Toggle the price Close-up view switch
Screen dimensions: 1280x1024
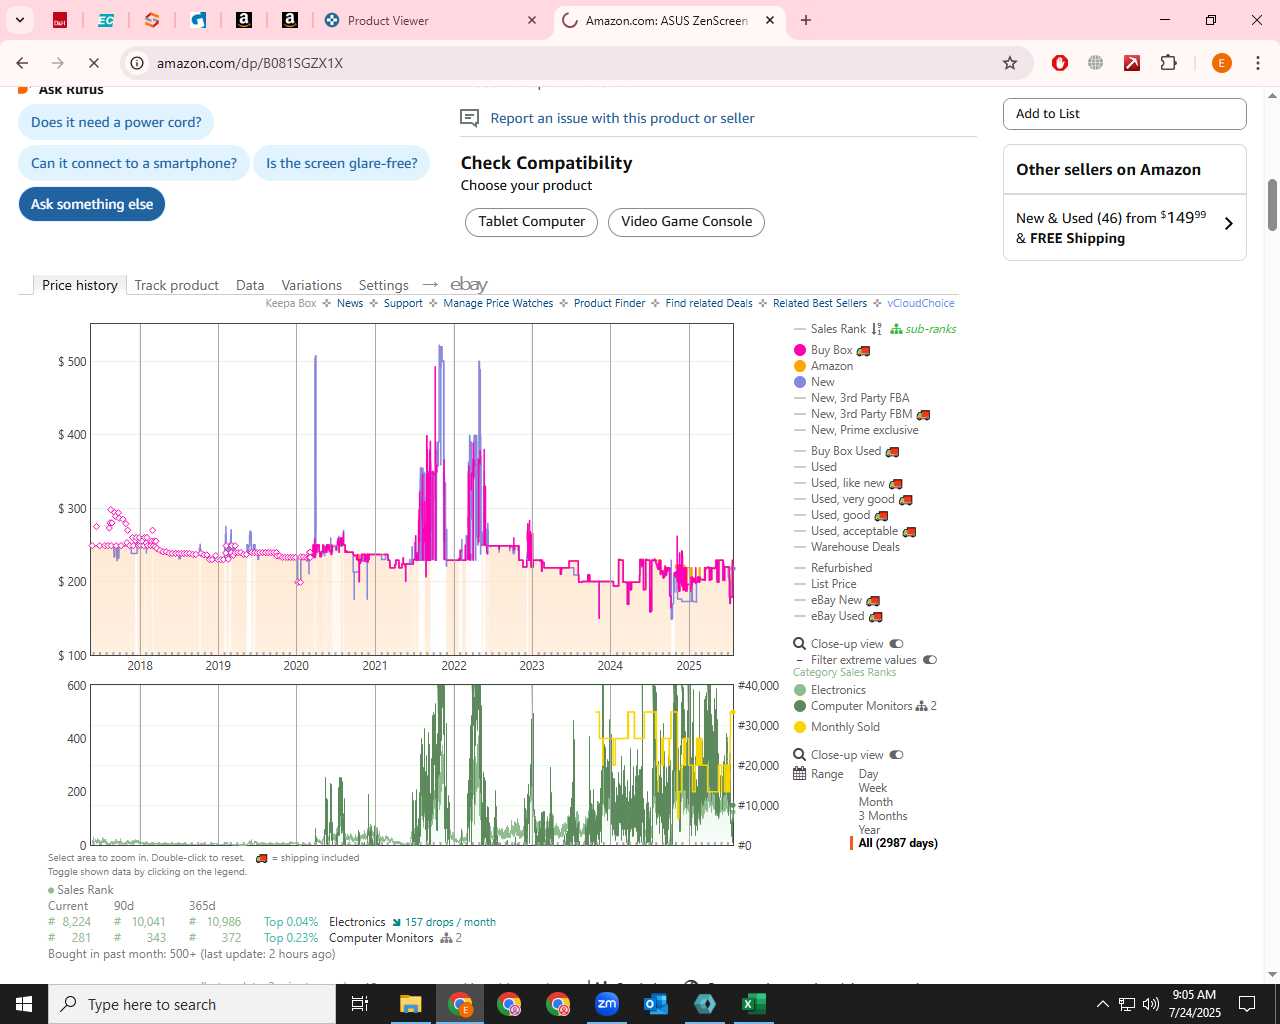(x=896, y=644)
